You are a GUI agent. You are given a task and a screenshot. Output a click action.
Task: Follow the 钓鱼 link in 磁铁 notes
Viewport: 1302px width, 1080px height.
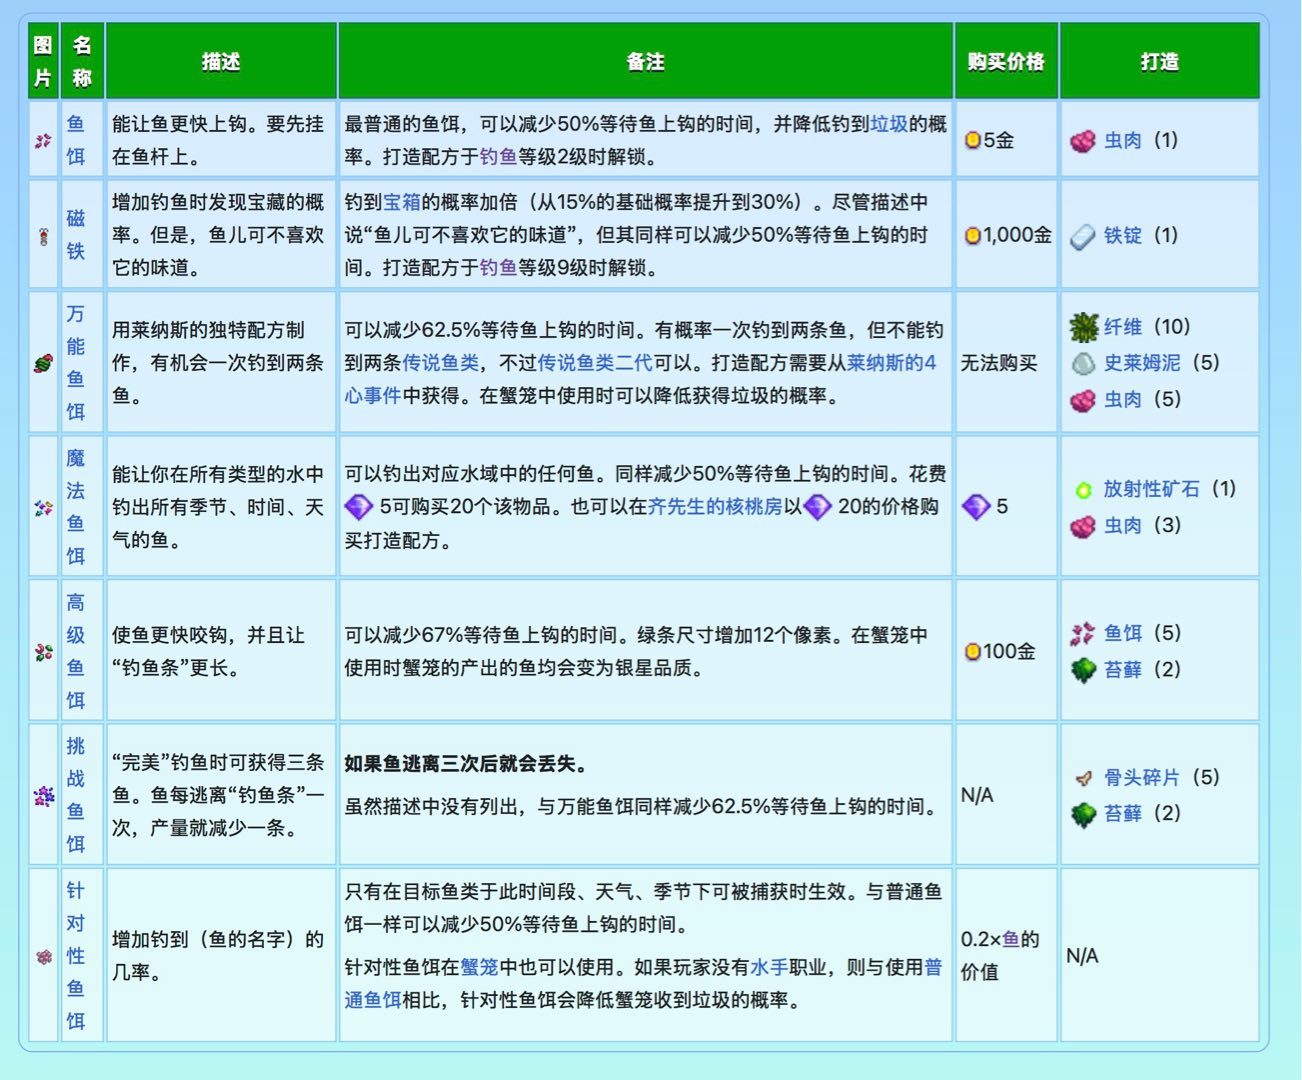point(498,268)
